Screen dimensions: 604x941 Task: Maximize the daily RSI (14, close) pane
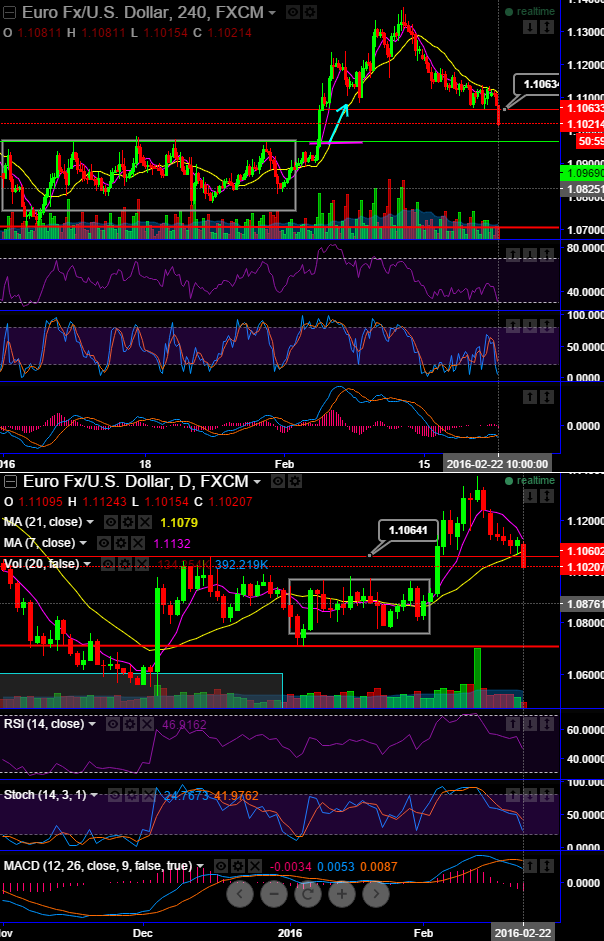tap(546, 724)
